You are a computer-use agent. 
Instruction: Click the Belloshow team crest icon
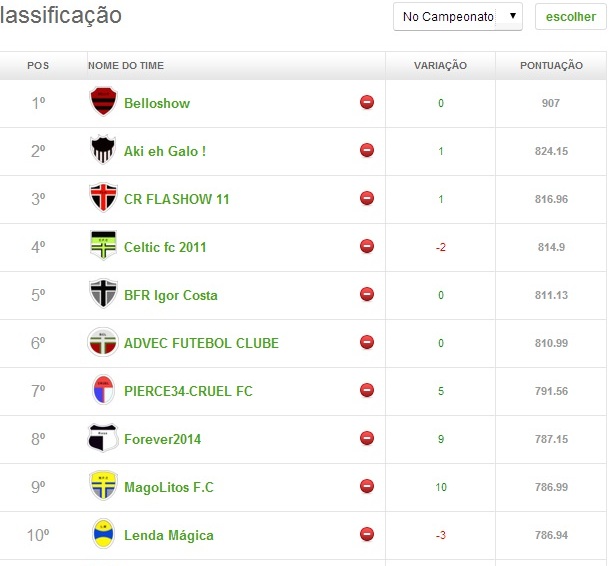(103, 102)
